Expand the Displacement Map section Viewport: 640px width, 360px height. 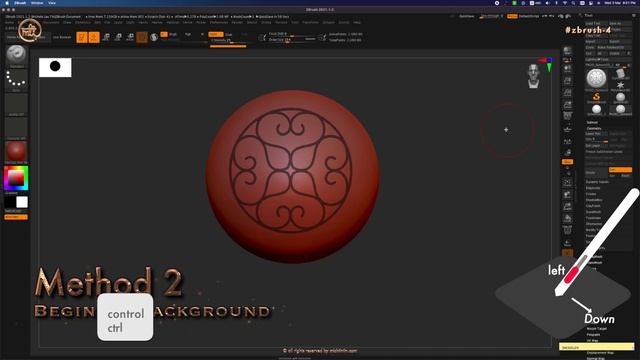click(x=600, y=353)
